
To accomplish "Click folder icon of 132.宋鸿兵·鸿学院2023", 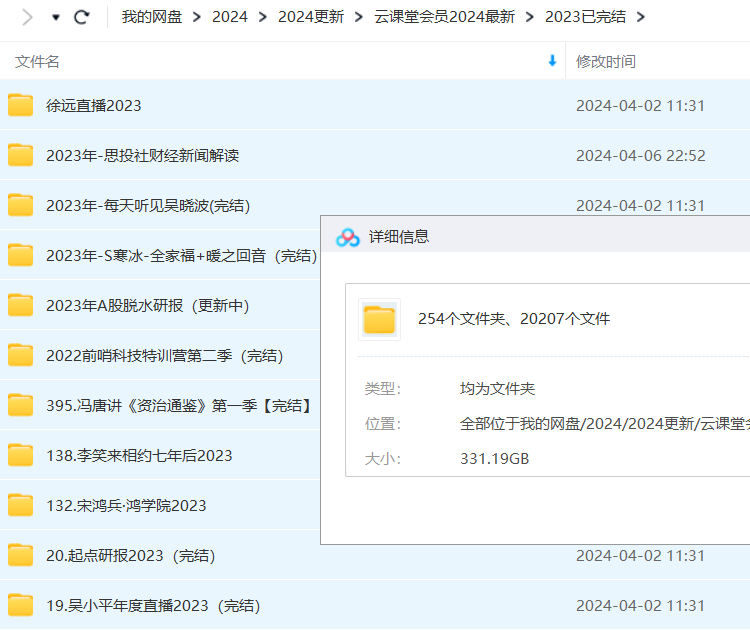I will 21,505.
